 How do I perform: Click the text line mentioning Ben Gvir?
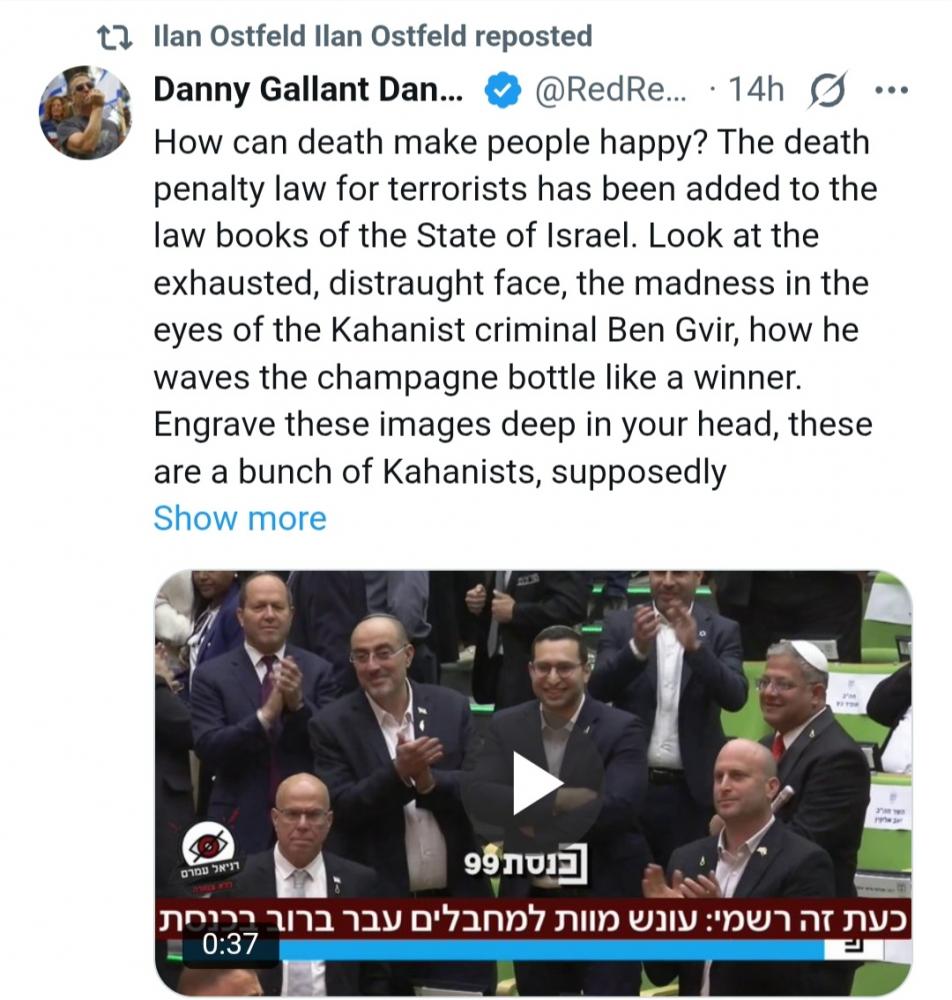point(505,331)
